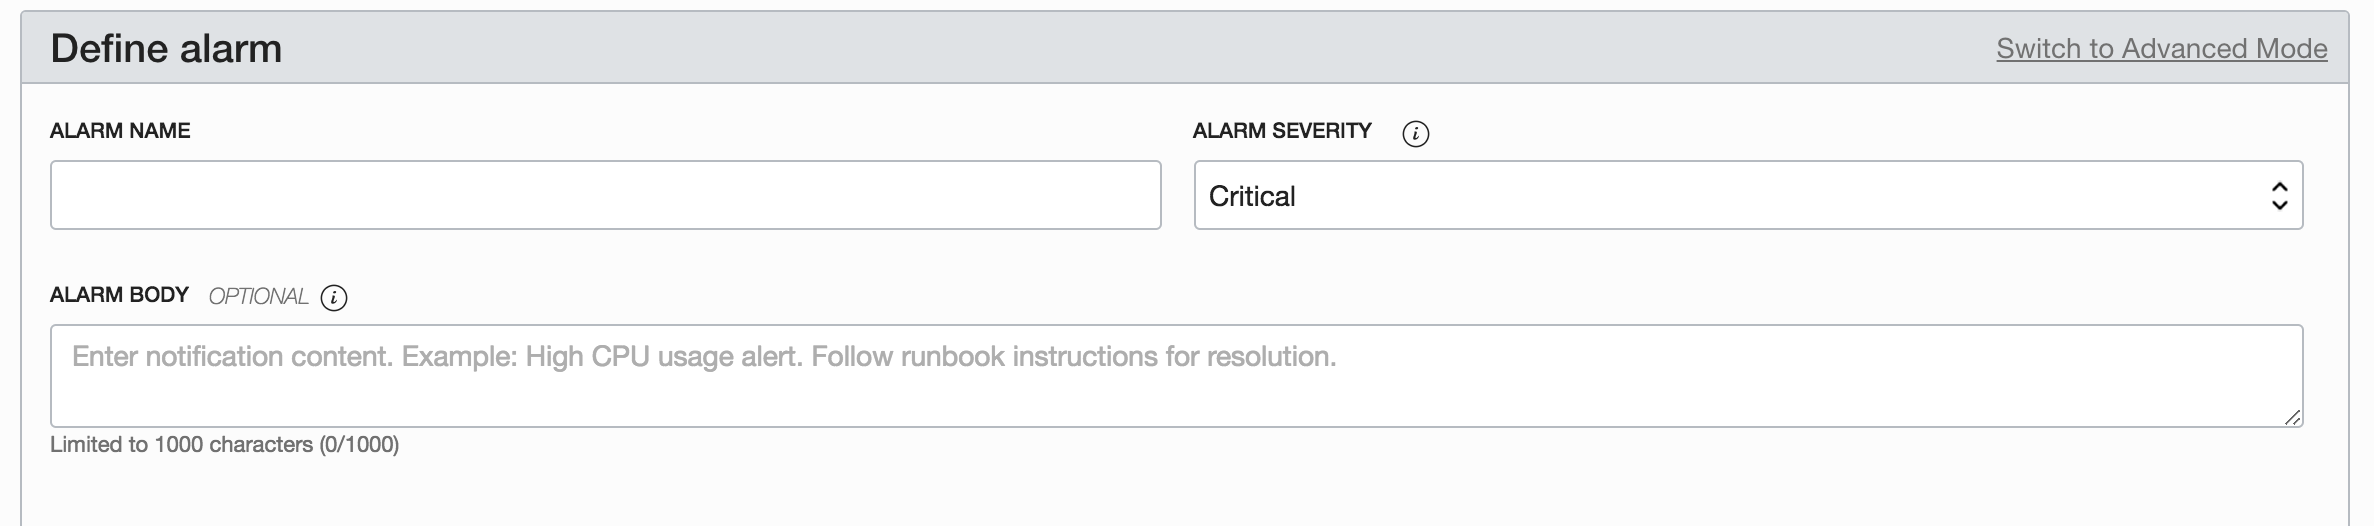Image resolution: width=2374 pixels, height=526 pixels.
Task: Click the Alarm Body textarea resize handle
Action: 2292,417
